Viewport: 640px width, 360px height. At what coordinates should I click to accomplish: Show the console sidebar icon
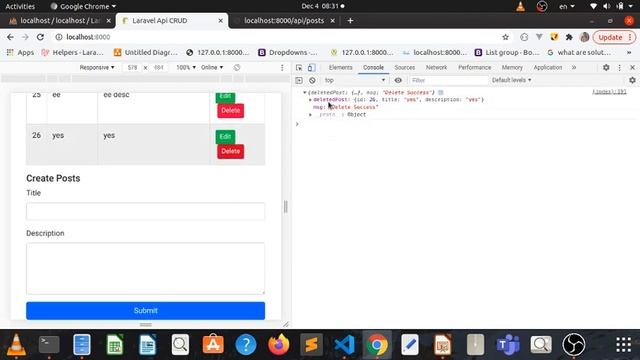coord(299,80)
